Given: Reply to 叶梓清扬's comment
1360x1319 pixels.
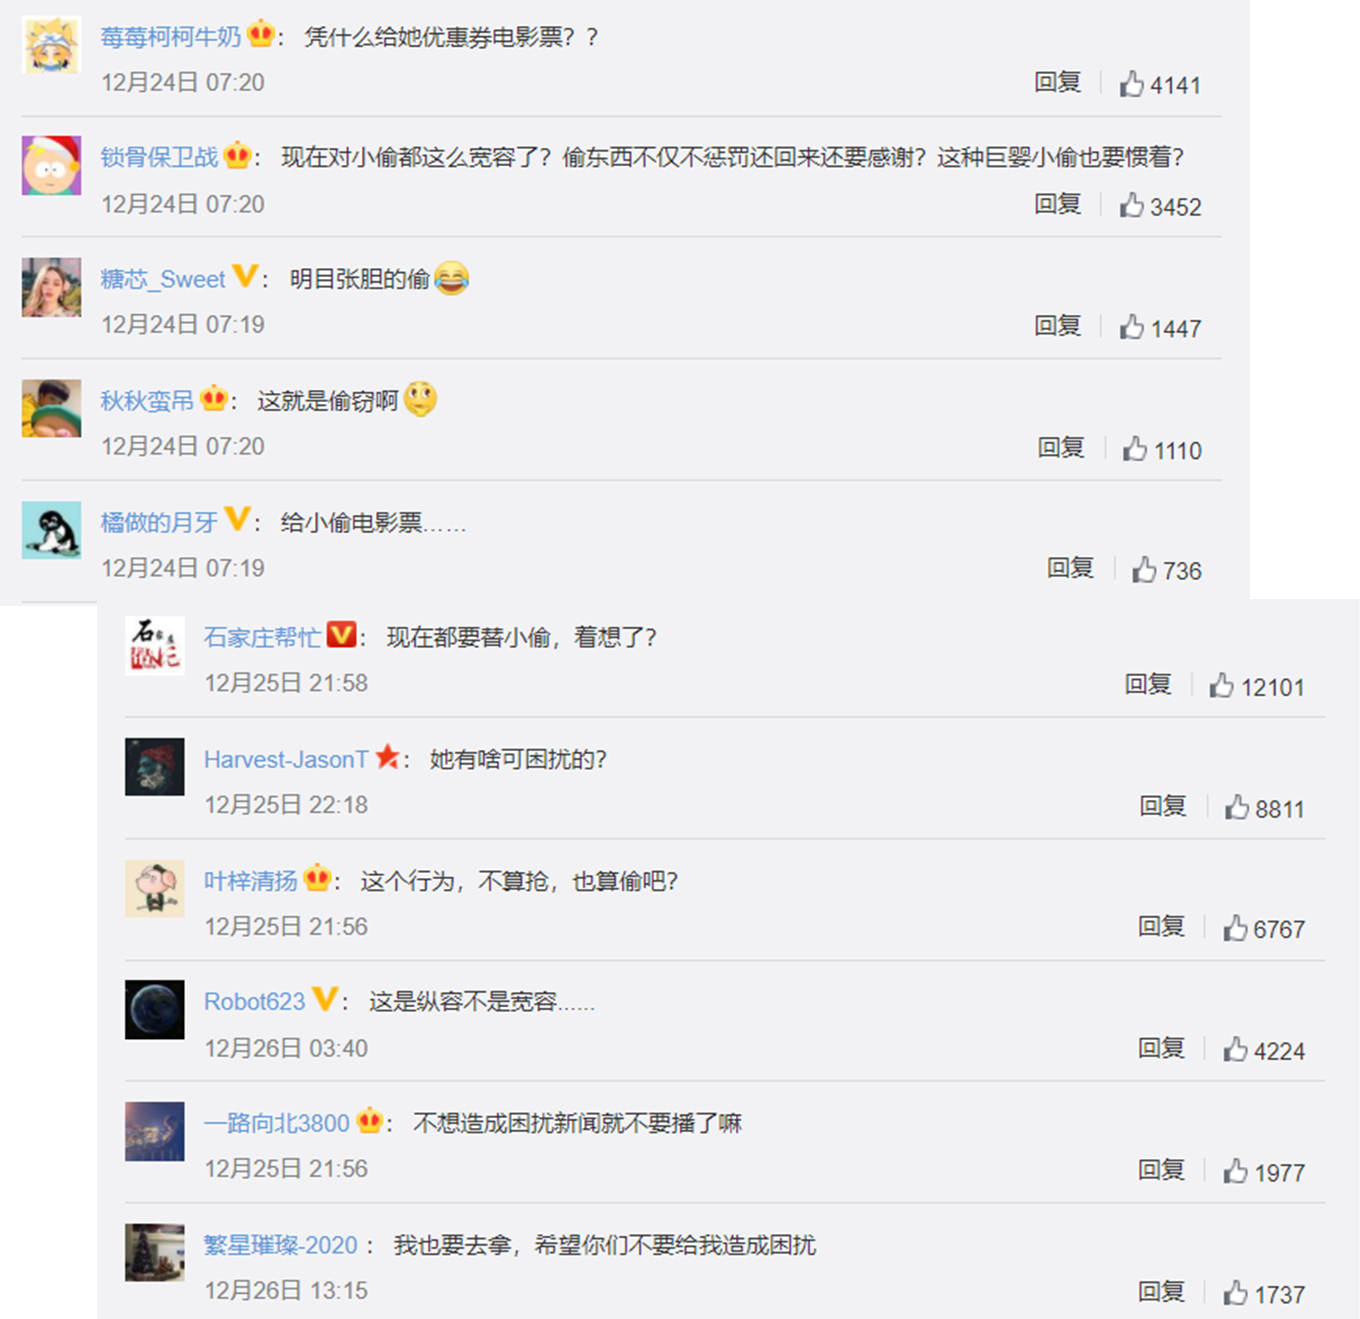Looking at the screenshot, I should click(x=1161, y=926).
